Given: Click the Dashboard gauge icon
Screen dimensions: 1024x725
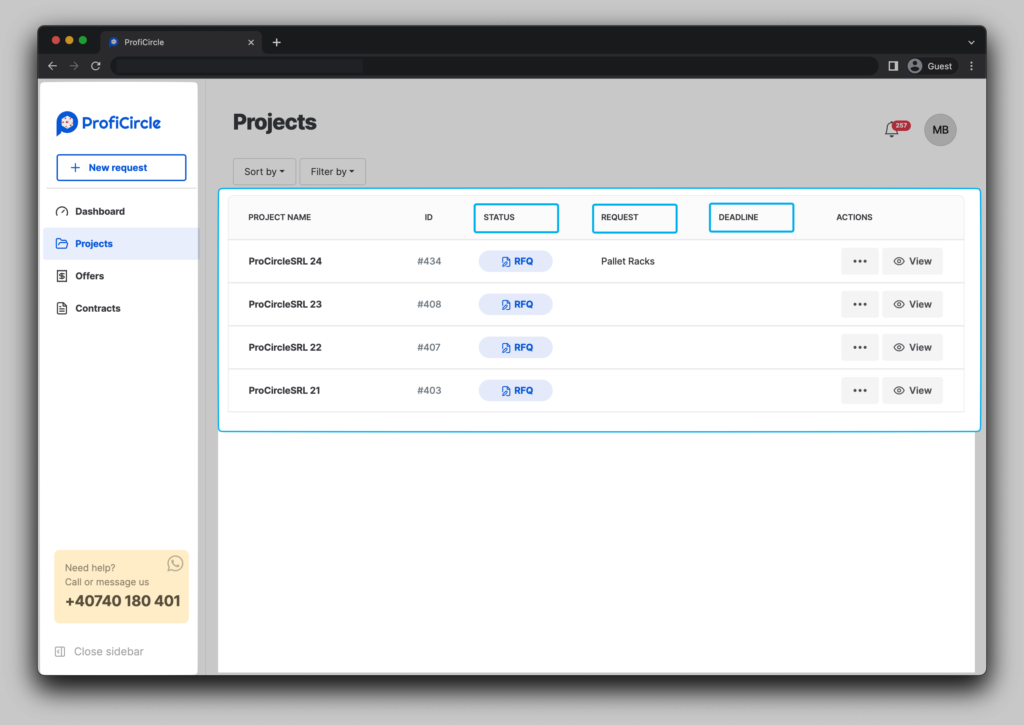Looking at the screenshot, I should pyautogui.click(x=62, y=211).
